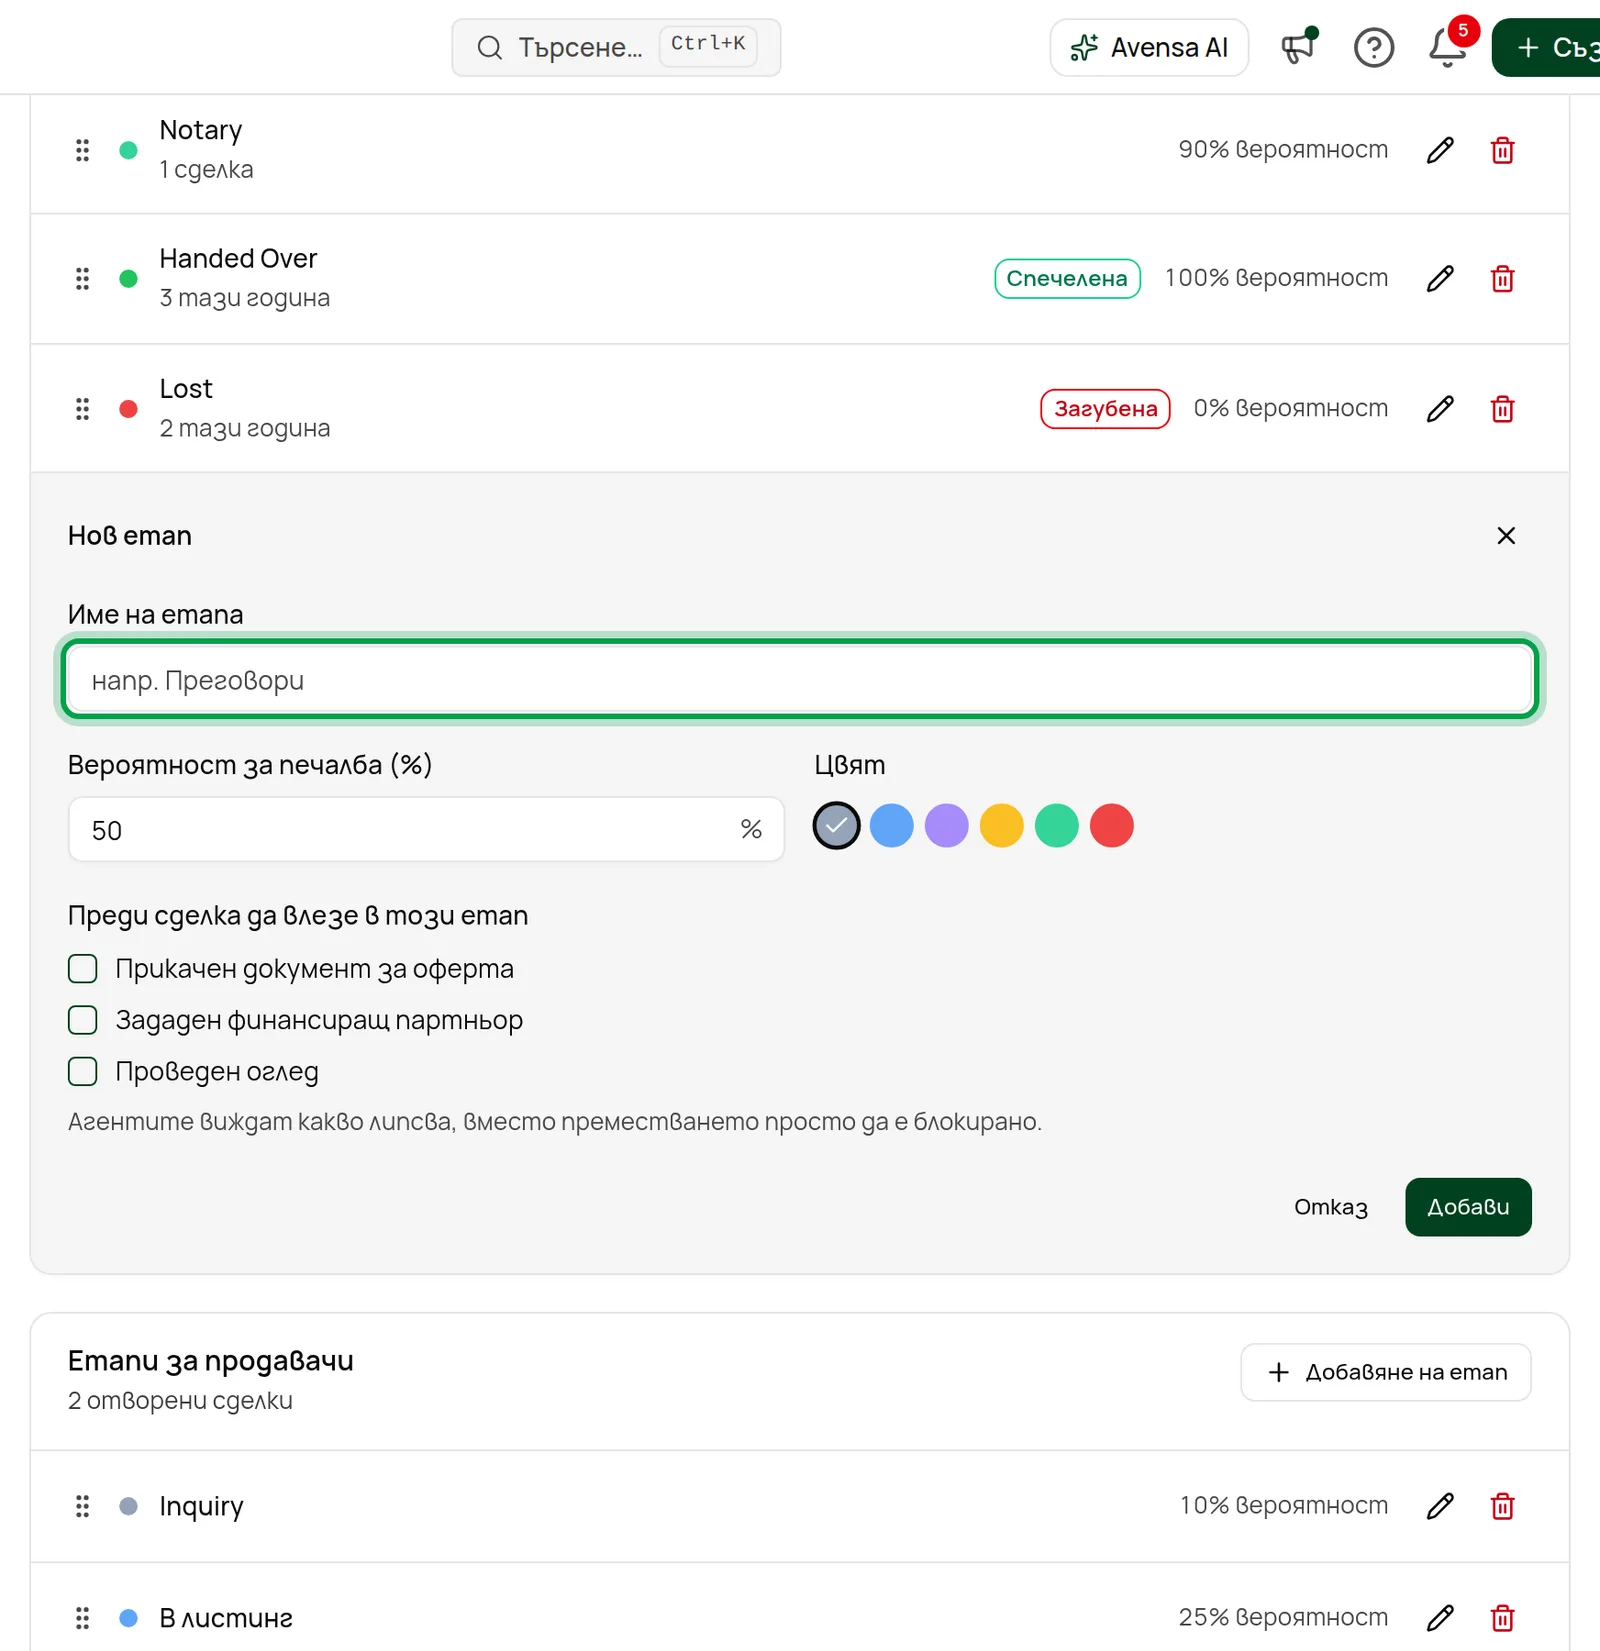Click the Добави button
1600x1651 pixels.
(1468, 1207)
